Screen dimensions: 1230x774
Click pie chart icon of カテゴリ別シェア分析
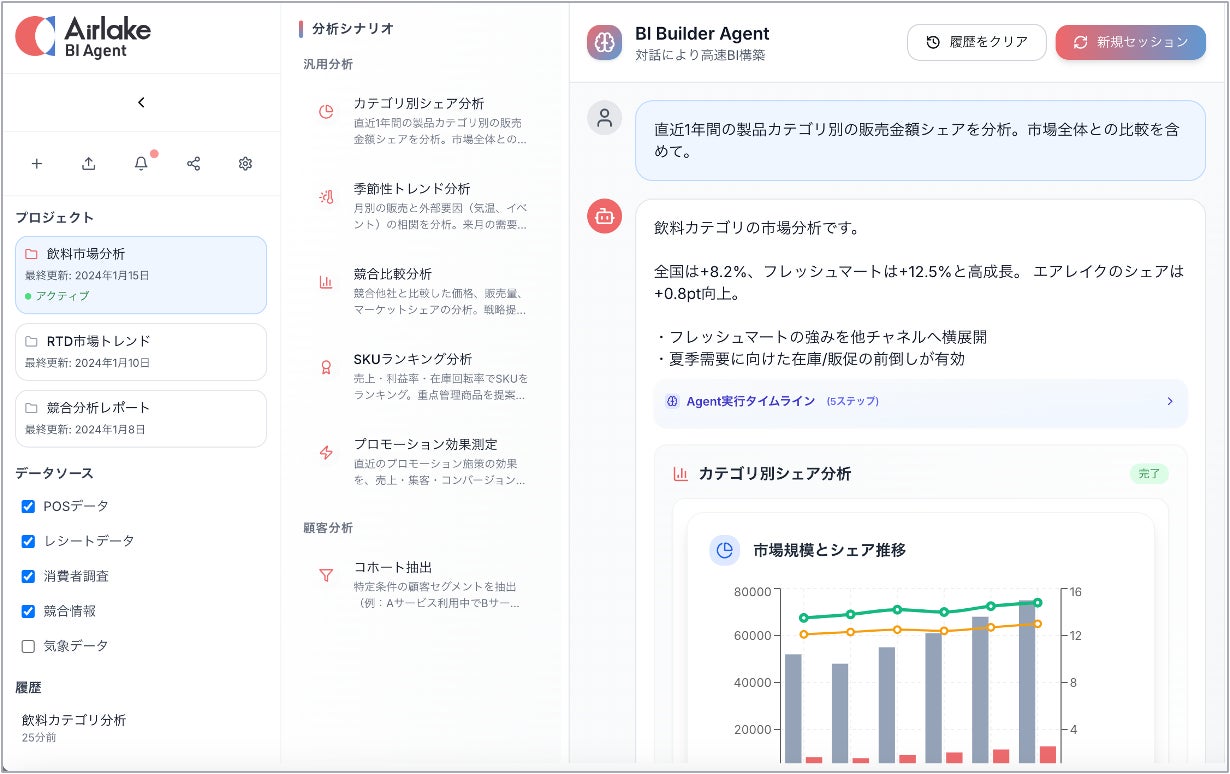[326, 112]
